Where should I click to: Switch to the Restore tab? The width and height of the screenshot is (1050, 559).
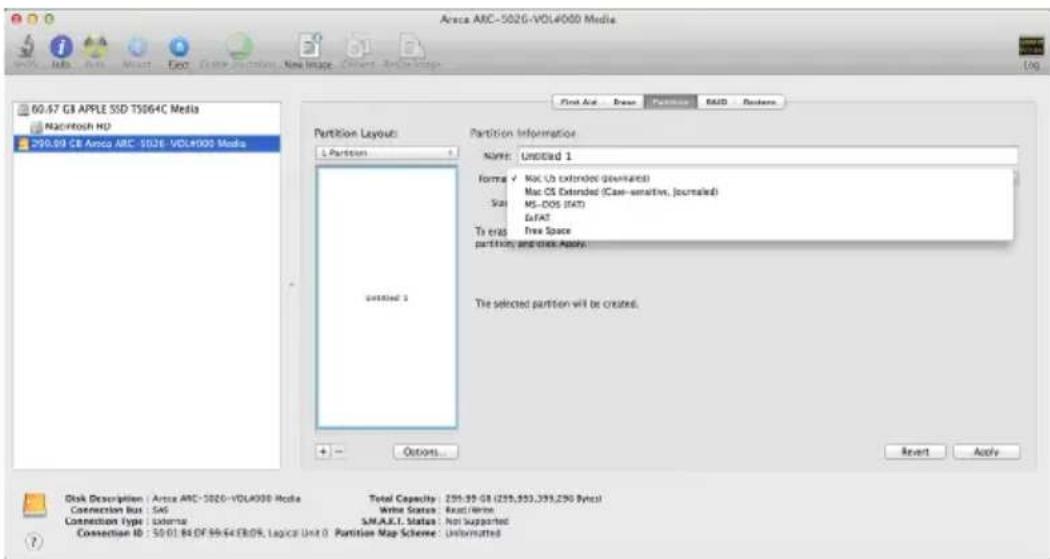[x=759, y=102]
